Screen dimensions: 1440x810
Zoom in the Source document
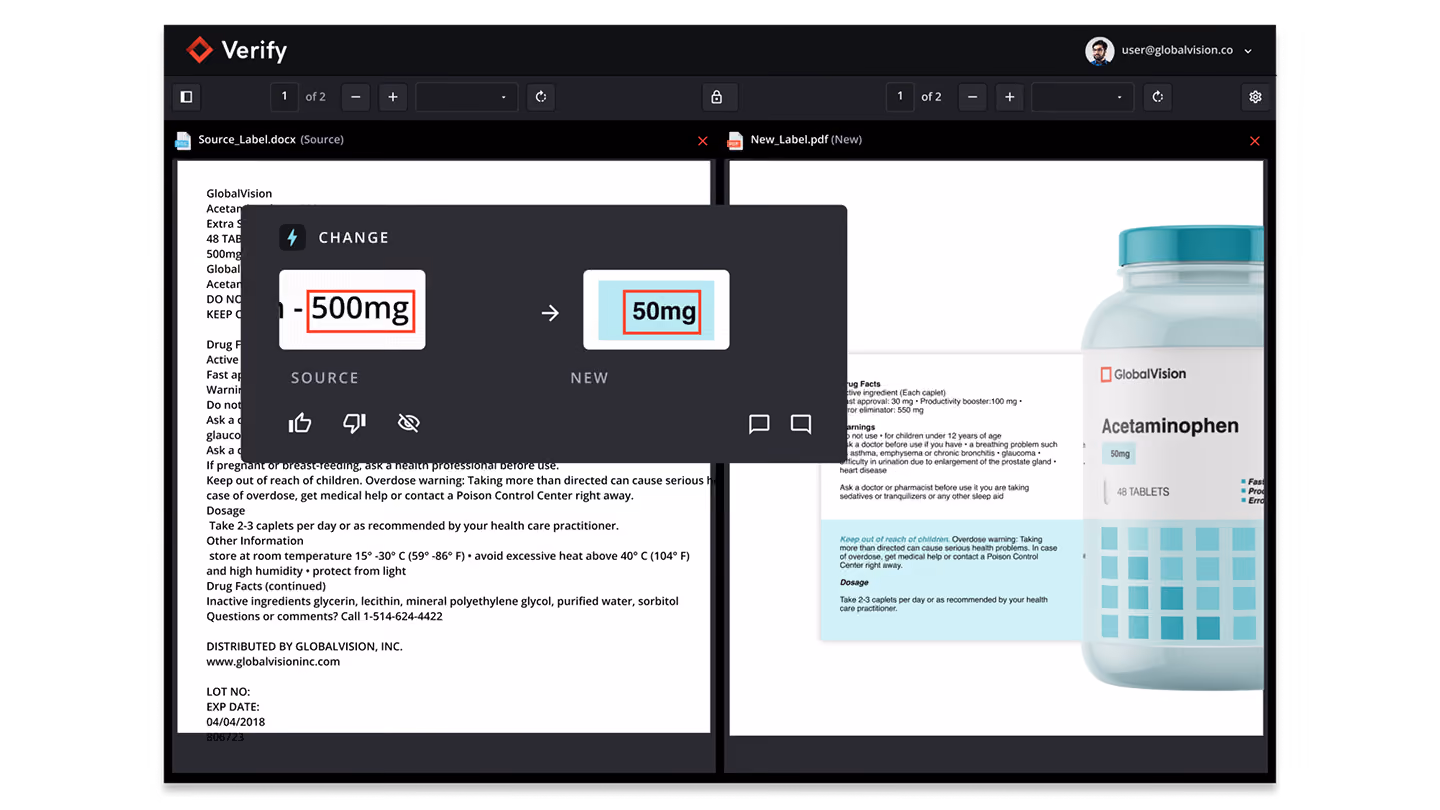point(393,97)
